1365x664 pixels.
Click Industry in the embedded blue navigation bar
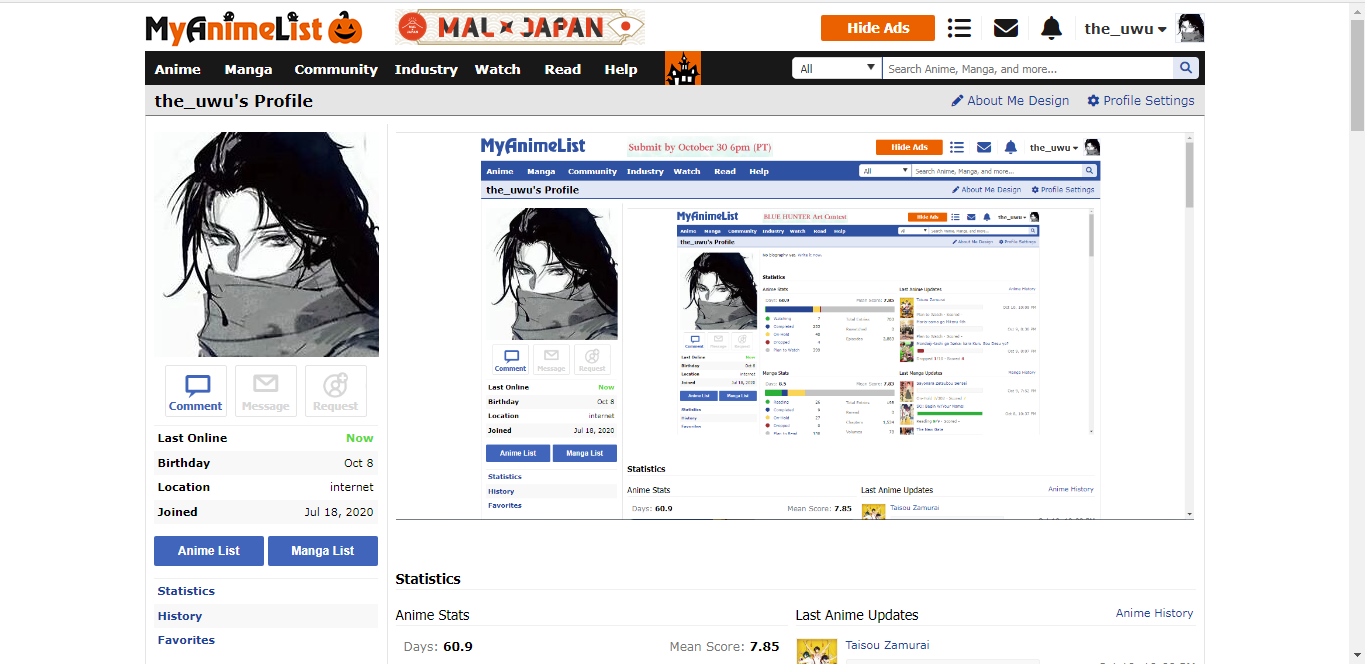pyautogui.click(x=645, y=171)
